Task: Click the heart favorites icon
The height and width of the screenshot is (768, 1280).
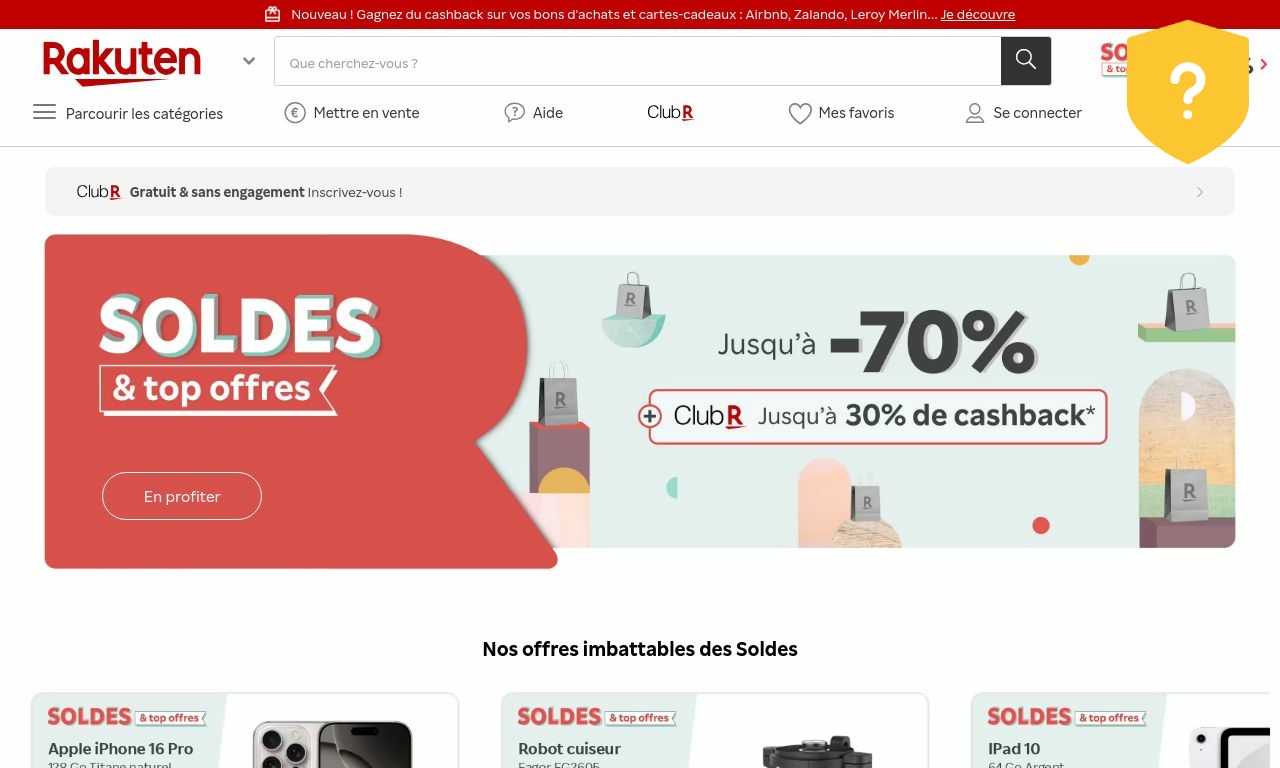Action: pyautogui.click(x=800, y=114)
